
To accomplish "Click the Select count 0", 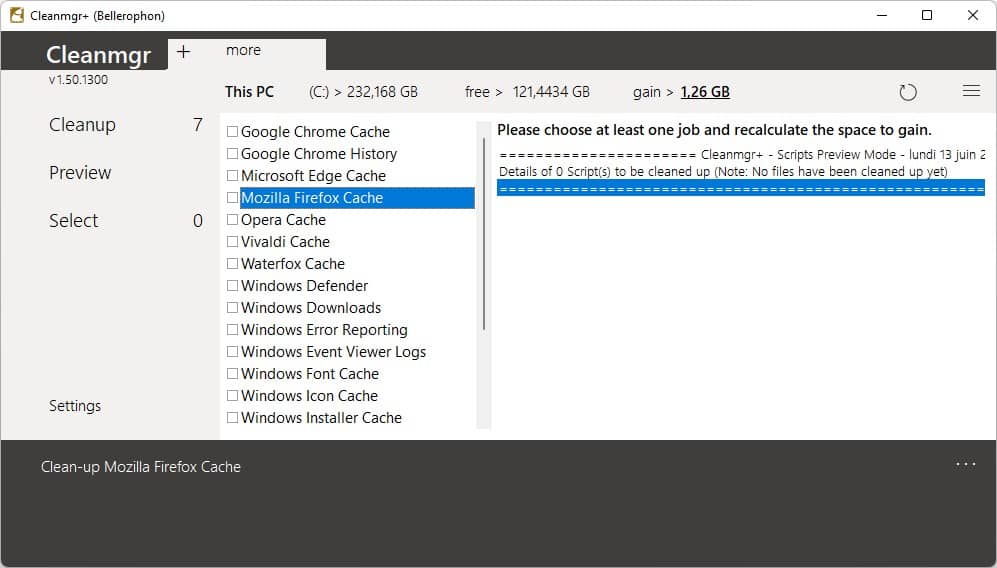I will (x=198, y=221).
